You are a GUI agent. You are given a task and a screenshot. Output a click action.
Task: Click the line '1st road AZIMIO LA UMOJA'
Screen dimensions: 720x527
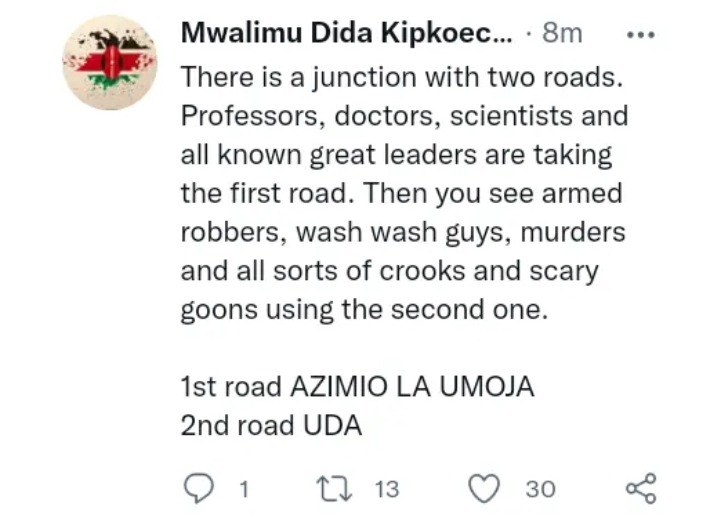pos(357,386)
